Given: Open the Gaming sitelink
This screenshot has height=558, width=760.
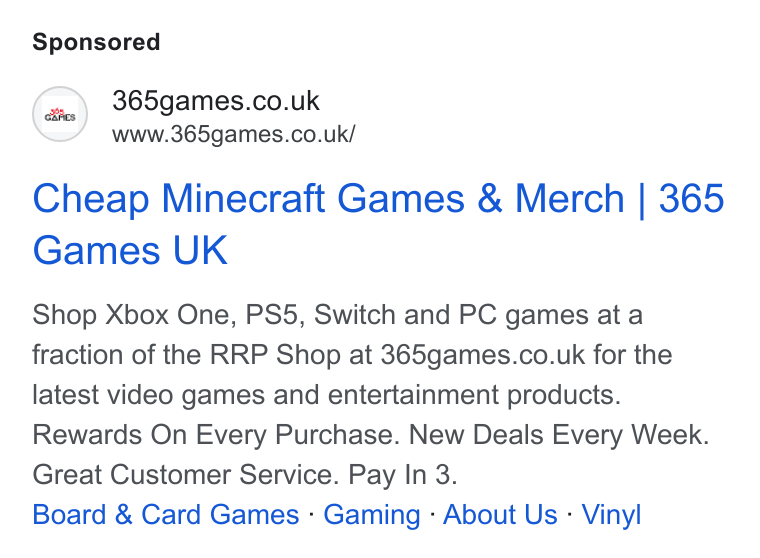Looking at the screenshot, I should pyautogui.click(x=372, y=515).
